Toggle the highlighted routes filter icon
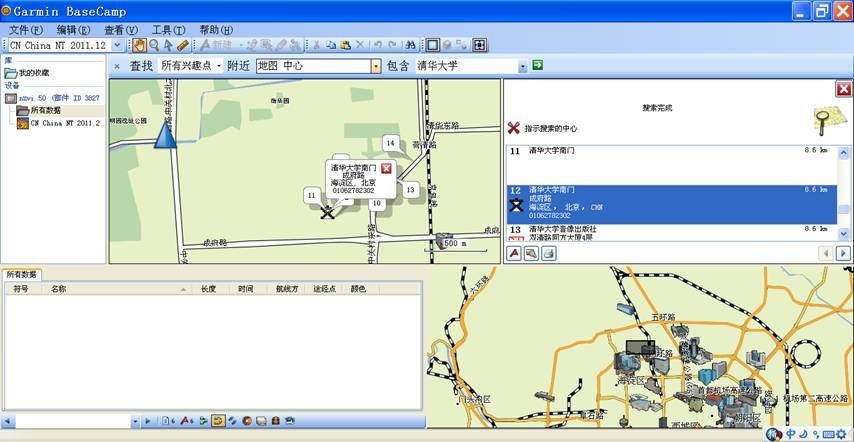 click(218, 421)
